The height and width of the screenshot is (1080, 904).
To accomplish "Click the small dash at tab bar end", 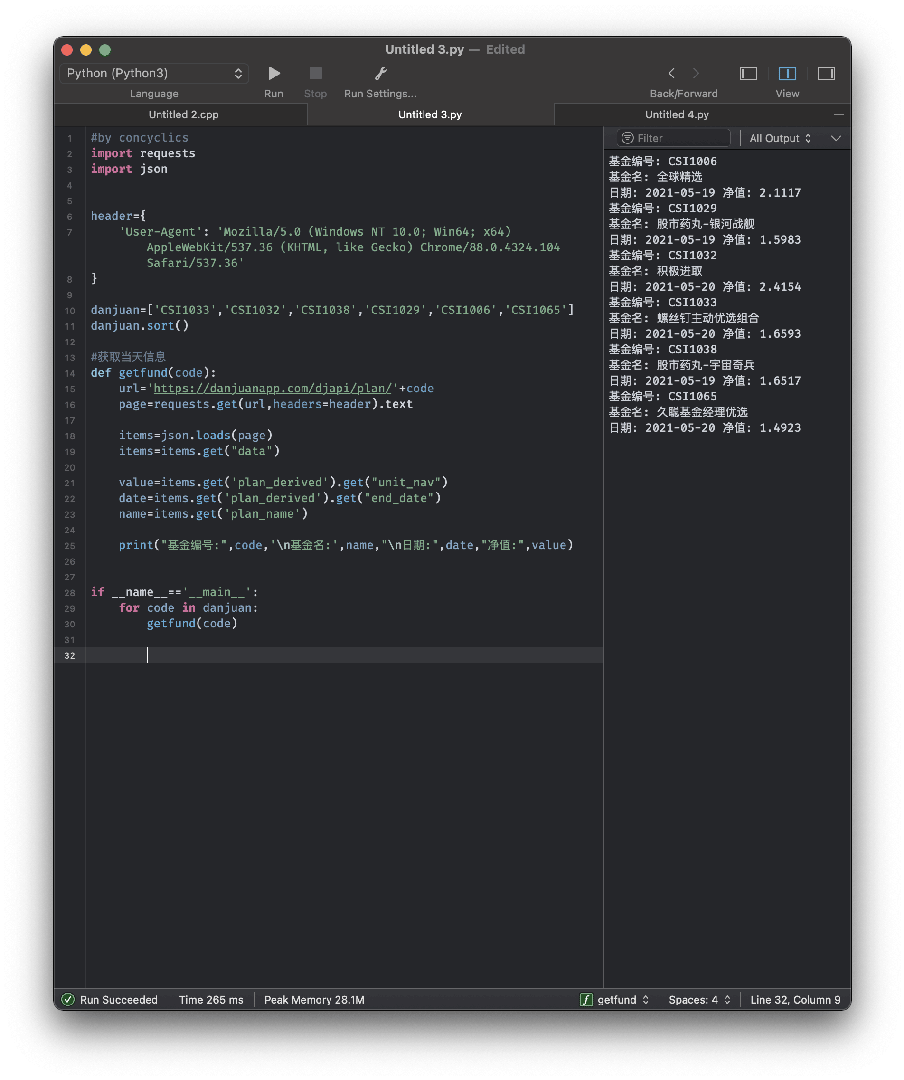I will pyautogui.click(x=839, y=114).
